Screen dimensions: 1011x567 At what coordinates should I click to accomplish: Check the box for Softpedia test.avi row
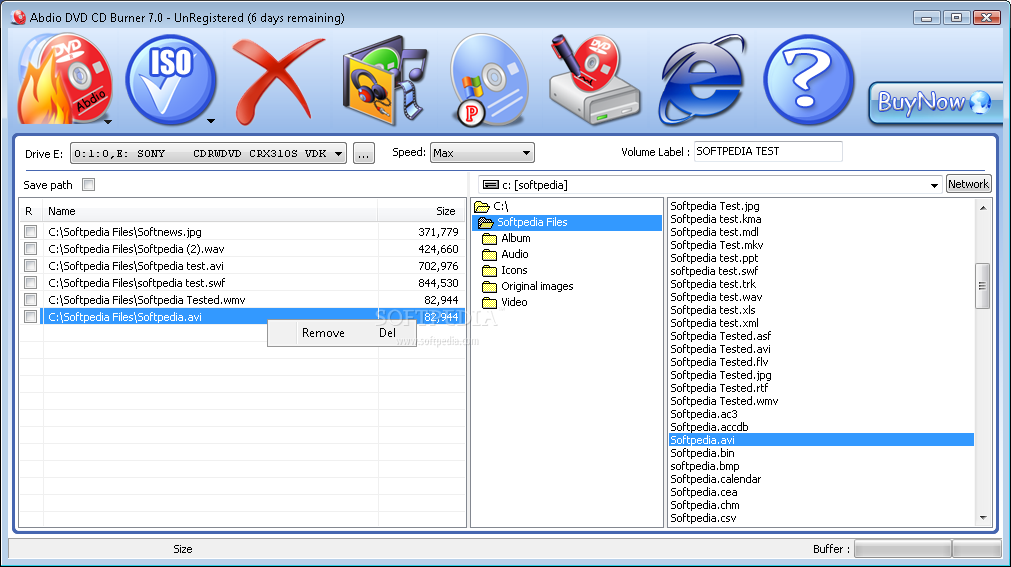click(30, 265)
